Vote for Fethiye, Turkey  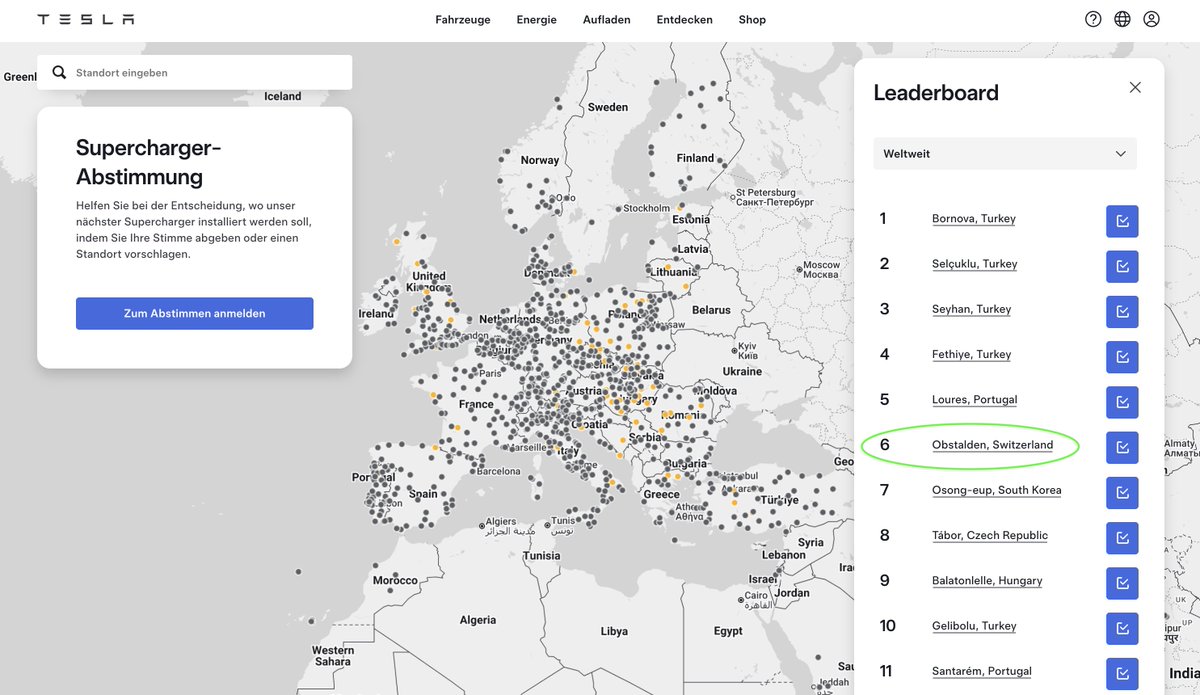tap(1122, 357)
